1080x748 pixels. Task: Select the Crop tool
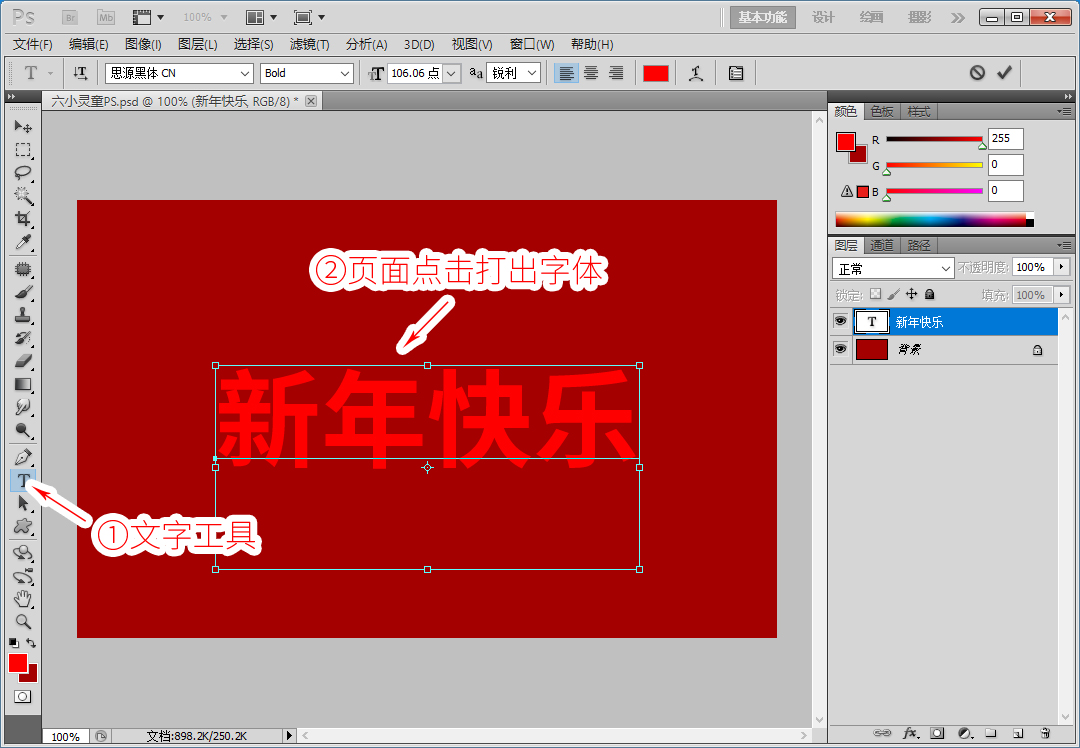23,219
